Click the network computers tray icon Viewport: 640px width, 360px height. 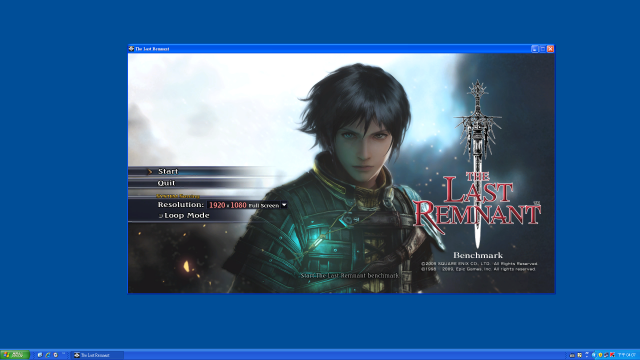tap(606, 355)
